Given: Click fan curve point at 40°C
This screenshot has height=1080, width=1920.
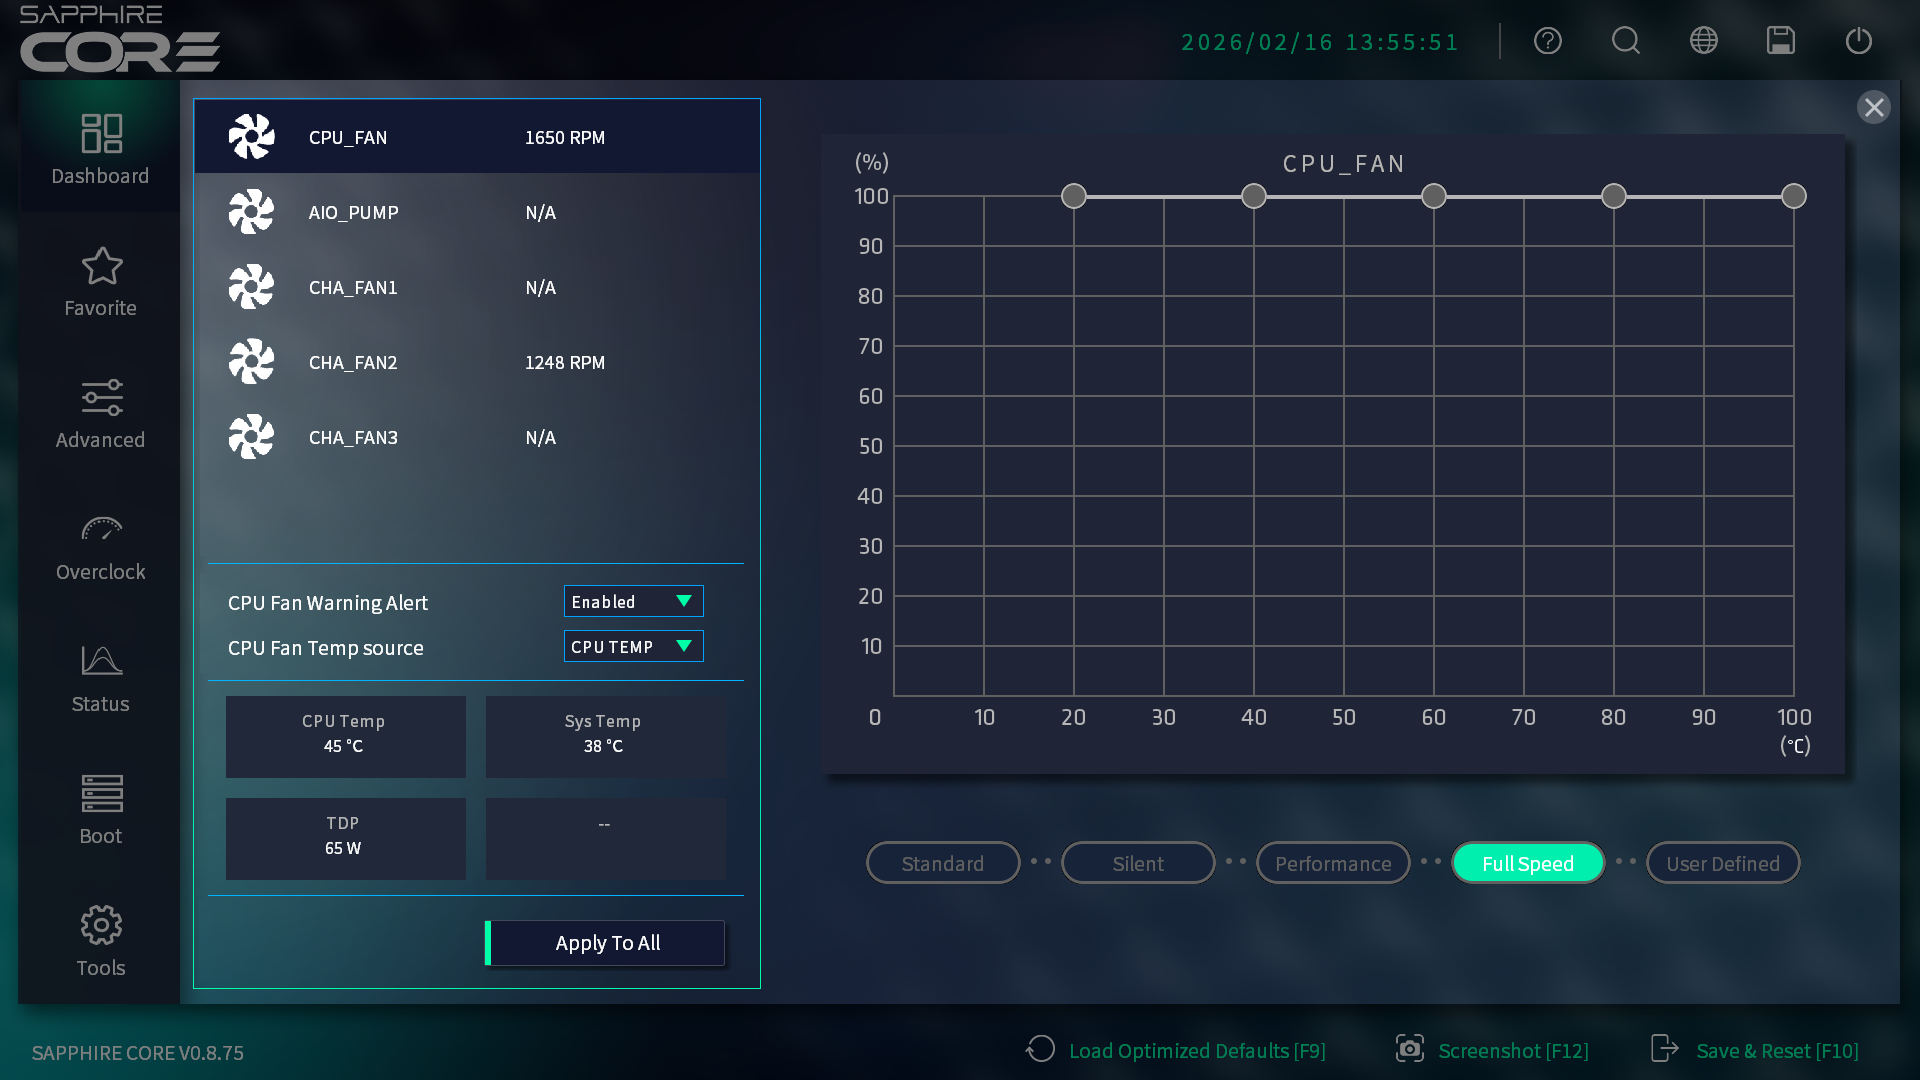Looking at the screenshot, I should (1254, 196).
